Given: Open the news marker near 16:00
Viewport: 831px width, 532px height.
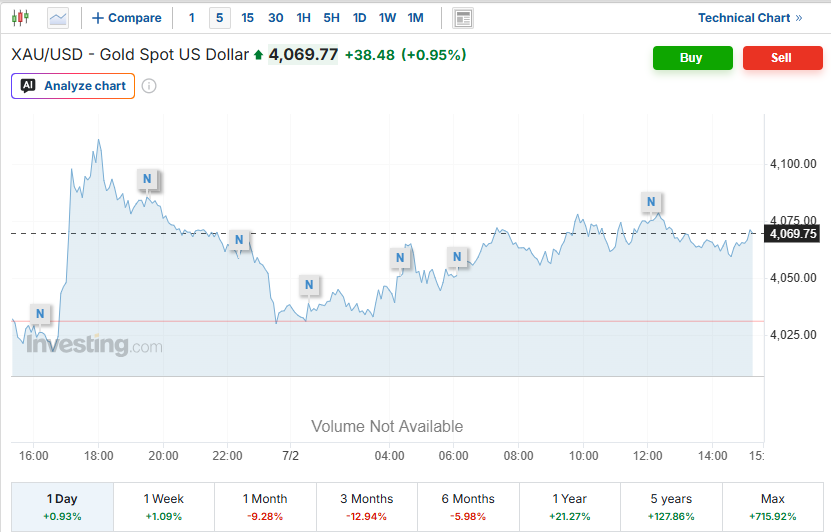Looking at the screenshot, I should coord(40,314).
